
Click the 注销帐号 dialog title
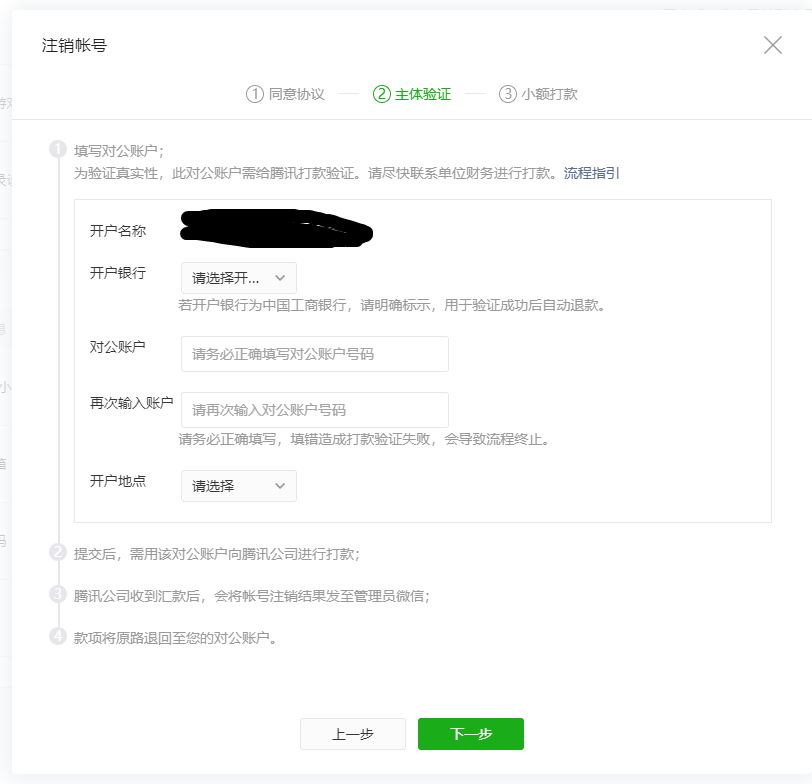(x=75, y=46)
